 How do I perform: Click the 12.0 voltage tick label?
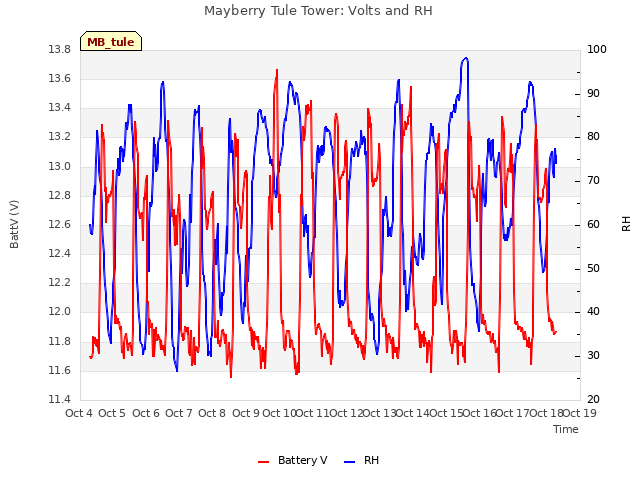60,312
